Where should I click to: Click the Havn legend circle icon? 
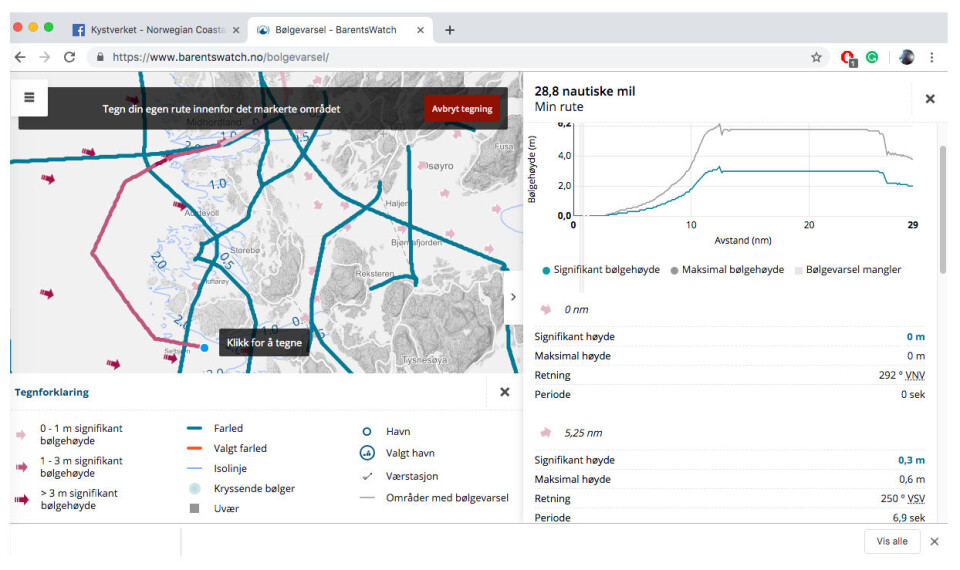pos(367,432)
